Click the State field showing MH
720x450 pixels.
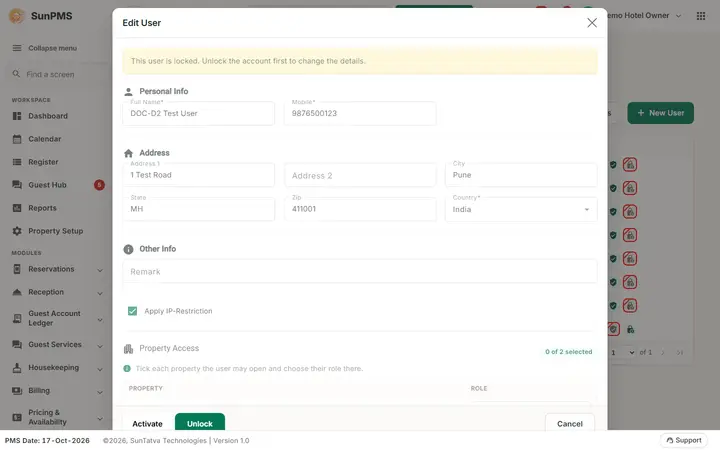click(x=198, y=209)
